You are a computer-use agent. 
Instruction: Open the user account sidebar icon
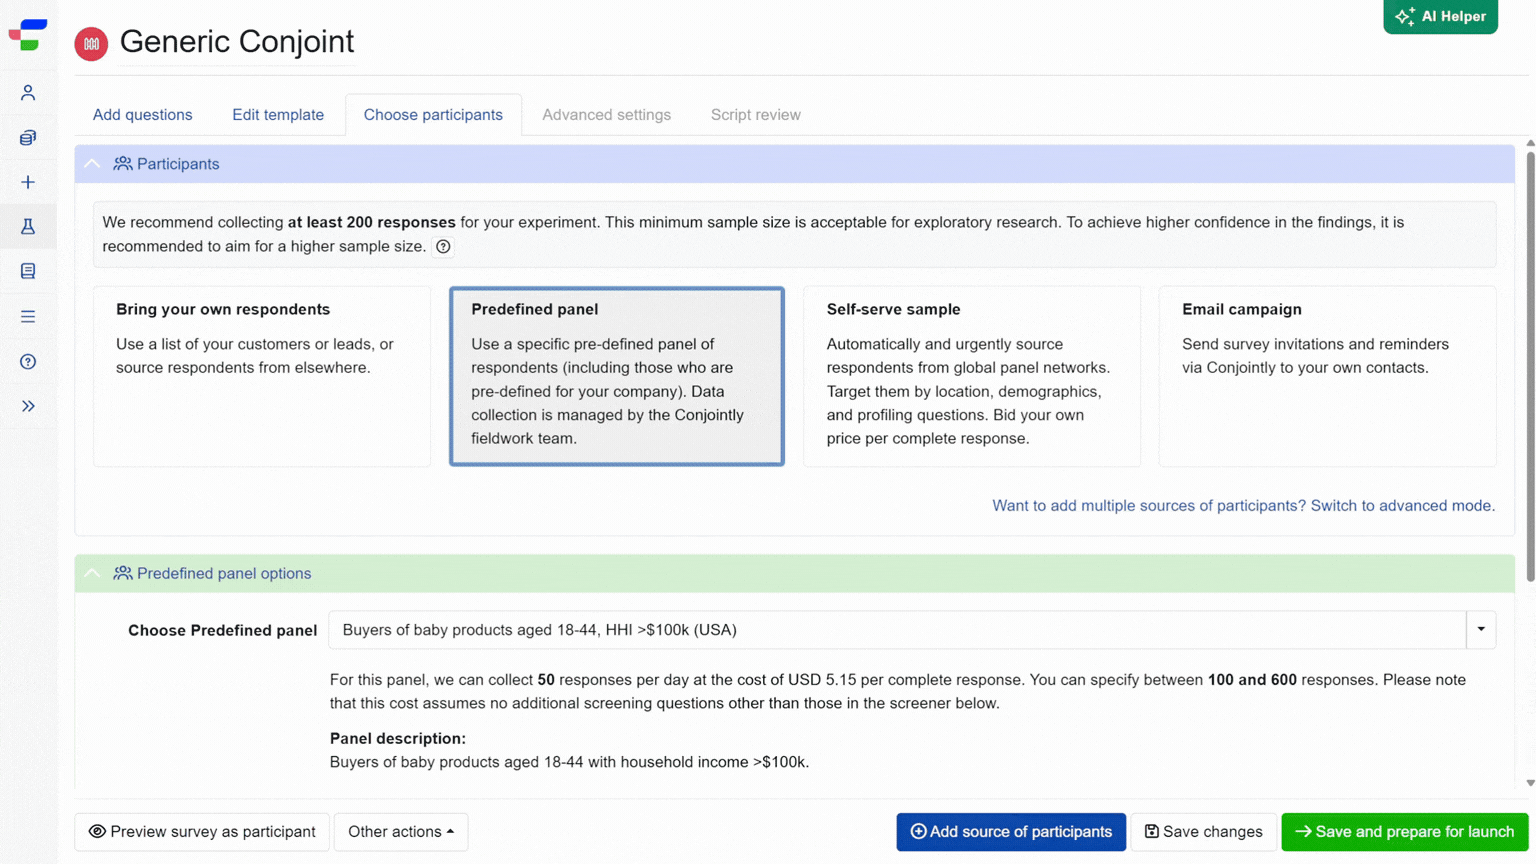point(28,93)
